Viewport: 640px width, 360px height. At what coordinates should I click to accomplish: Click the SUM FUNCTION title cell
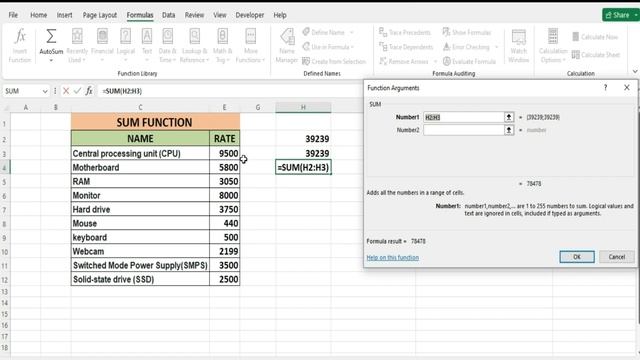(x=155, y=122)
